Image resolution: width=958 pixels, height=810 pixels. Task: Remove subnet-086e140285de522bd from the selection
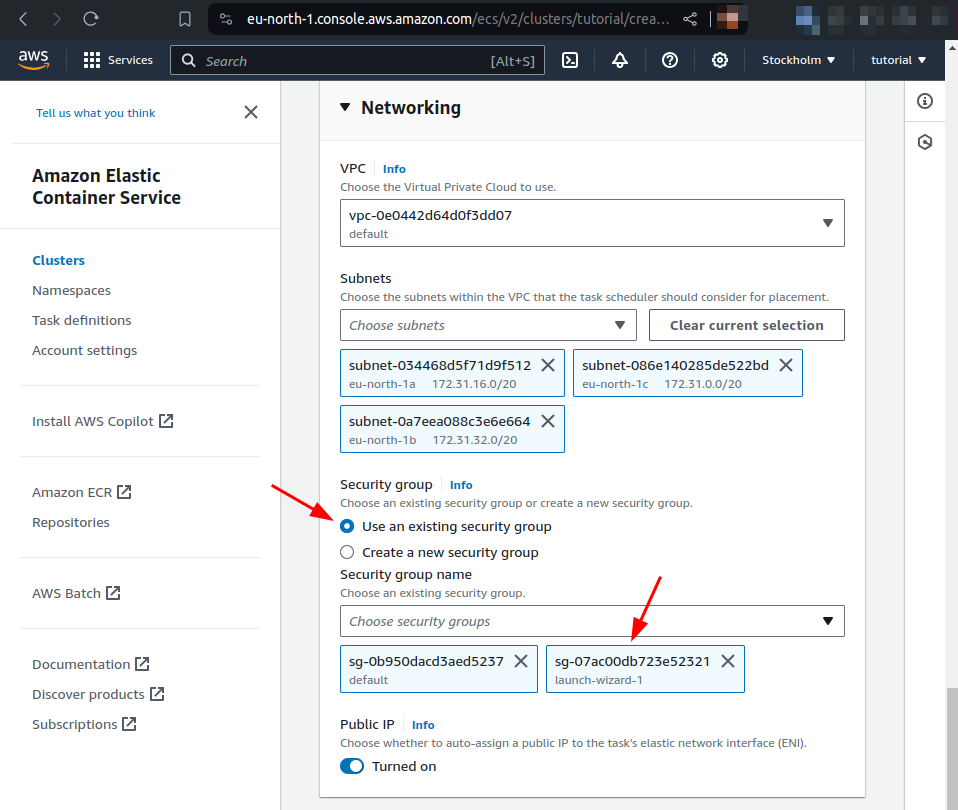(786, 365)
